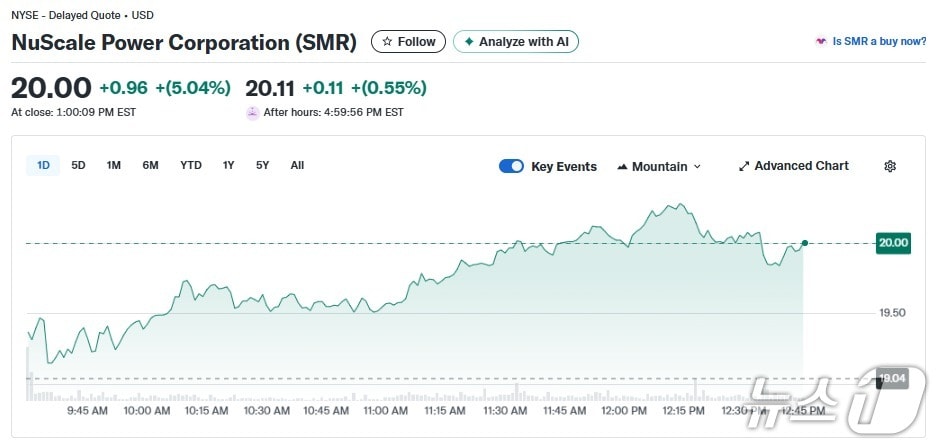Screen dimensions: 940x448
Task: Click the after hours moon icon
Action: pyautogui.click(x=252, y=113)
